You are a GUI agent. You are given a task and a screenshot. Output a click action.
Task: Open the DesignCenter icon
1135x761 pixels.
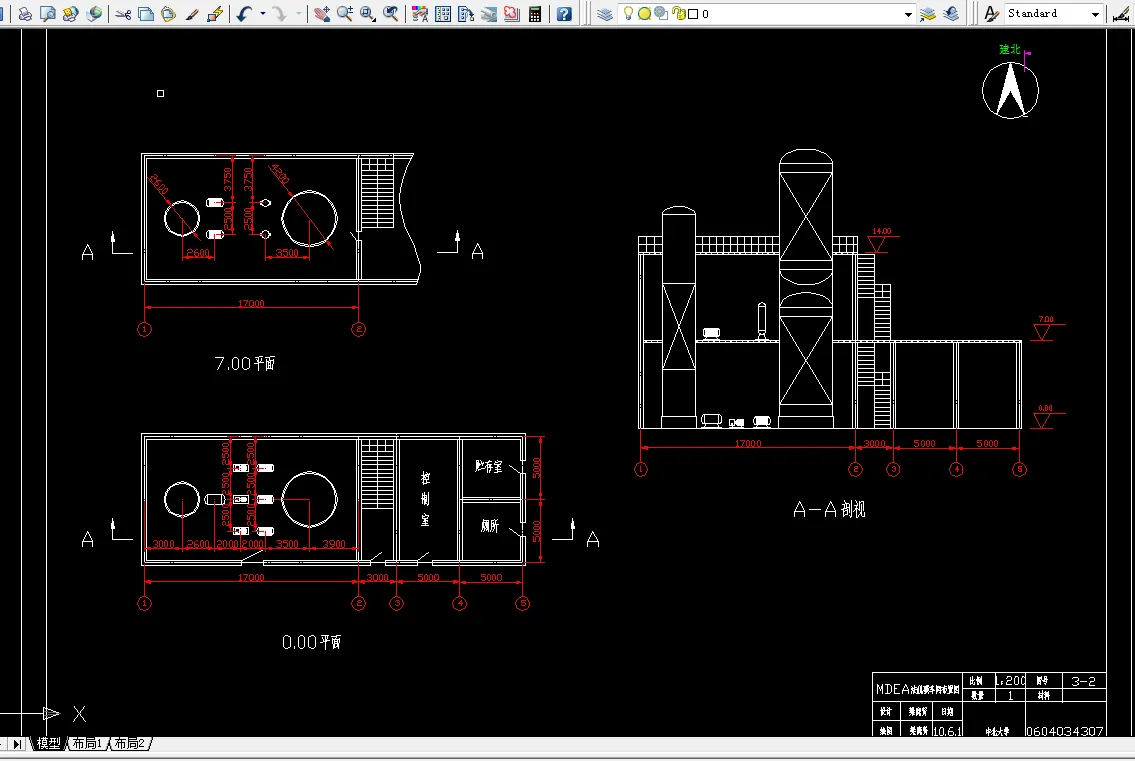[x=443, y=14]
